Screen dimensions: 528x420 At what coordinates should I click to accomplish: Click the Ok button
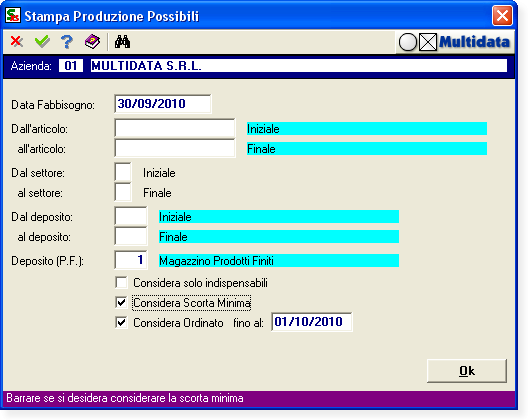point(467,370)
